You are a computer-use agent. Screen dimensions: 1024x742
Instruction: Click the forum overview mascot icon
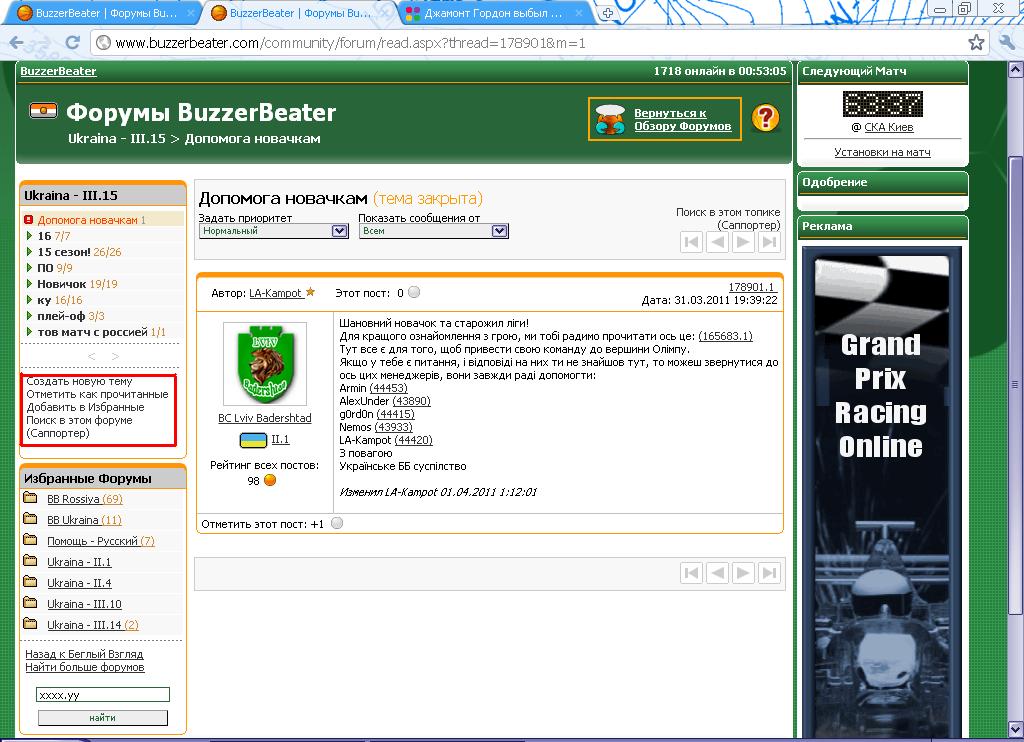point(611,120)
